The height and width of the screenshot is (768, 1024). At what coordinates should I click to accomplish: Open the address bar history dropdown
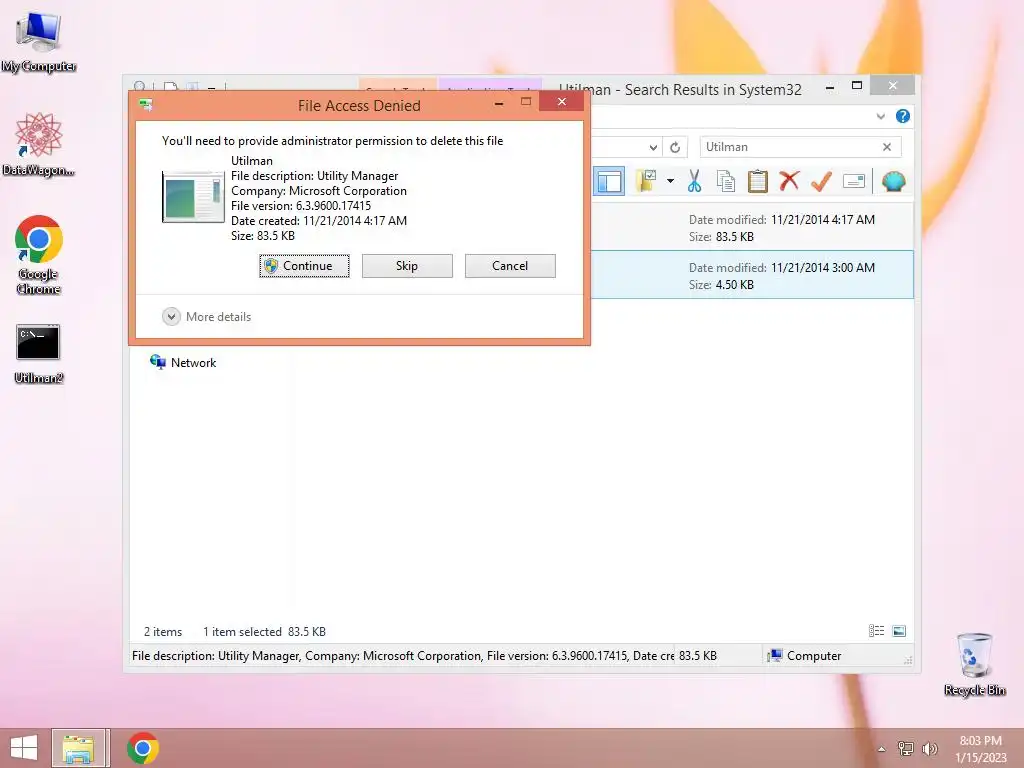(x=652, y=148)
